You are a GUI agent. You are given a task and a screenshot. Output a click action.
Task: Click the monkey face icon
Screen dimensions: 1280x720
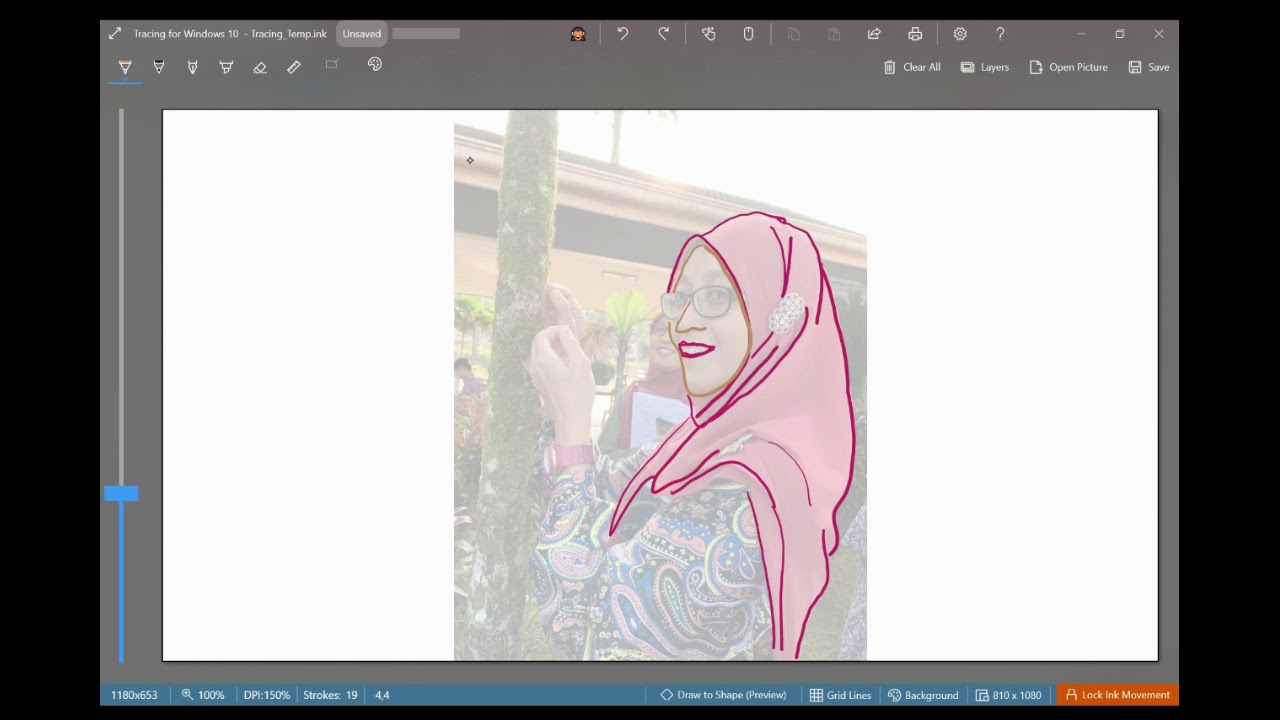(578, 34)
